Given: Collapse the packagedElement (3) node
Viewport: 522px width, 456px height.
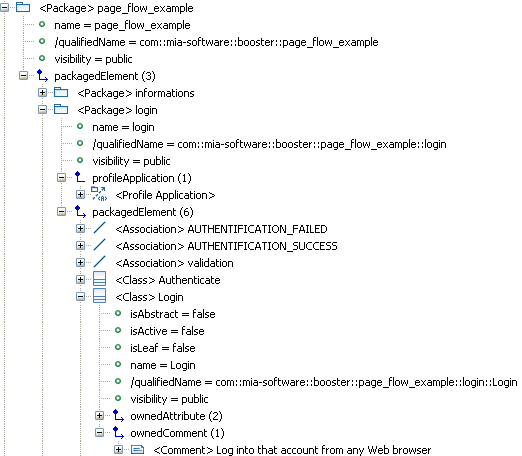Looking at the screenshot, I should click(23, 75).
